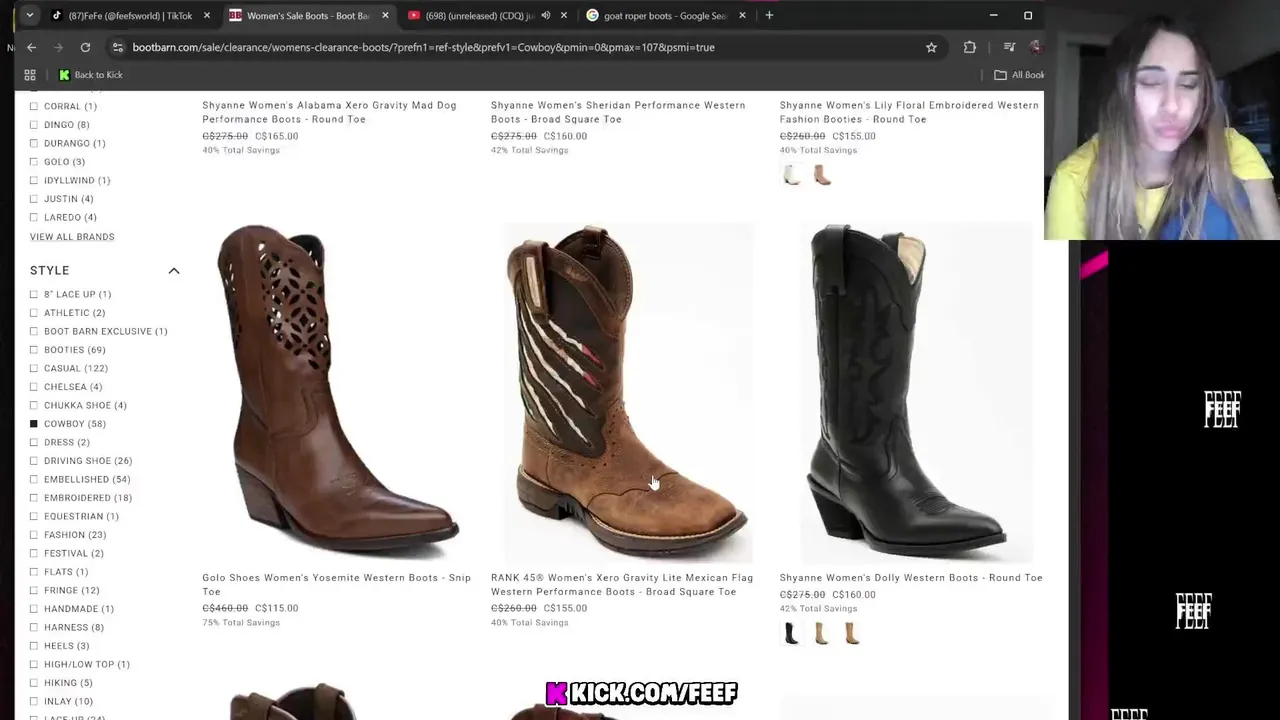Check the HIKING style filter
1280x720 pixels.
[34, 683]
